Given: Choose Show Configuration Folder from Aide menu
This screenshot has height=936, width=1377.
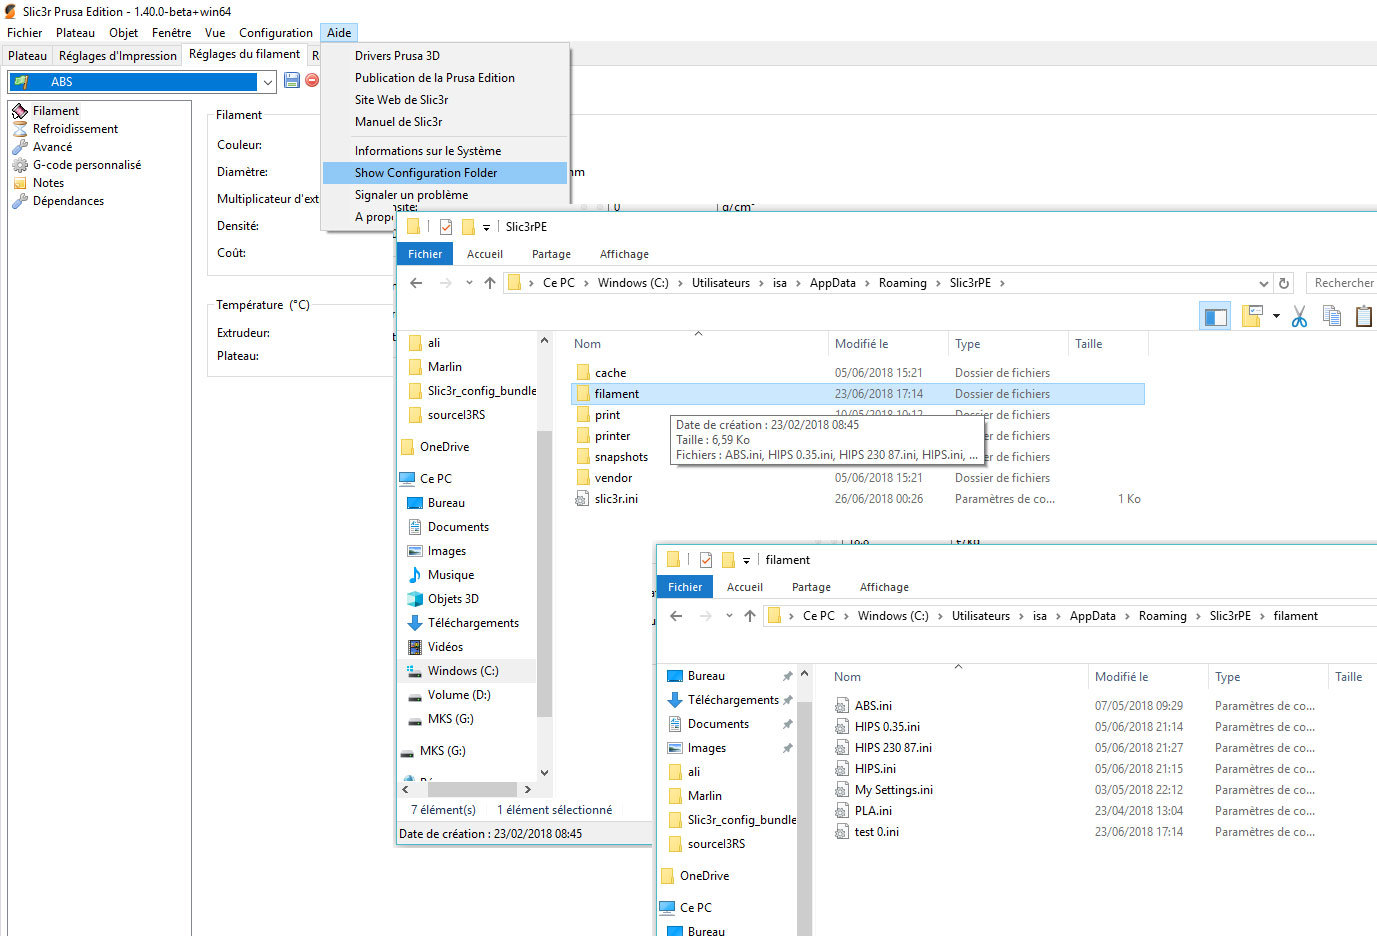Looking at the screenshot, I should click(x=445, y=173).
